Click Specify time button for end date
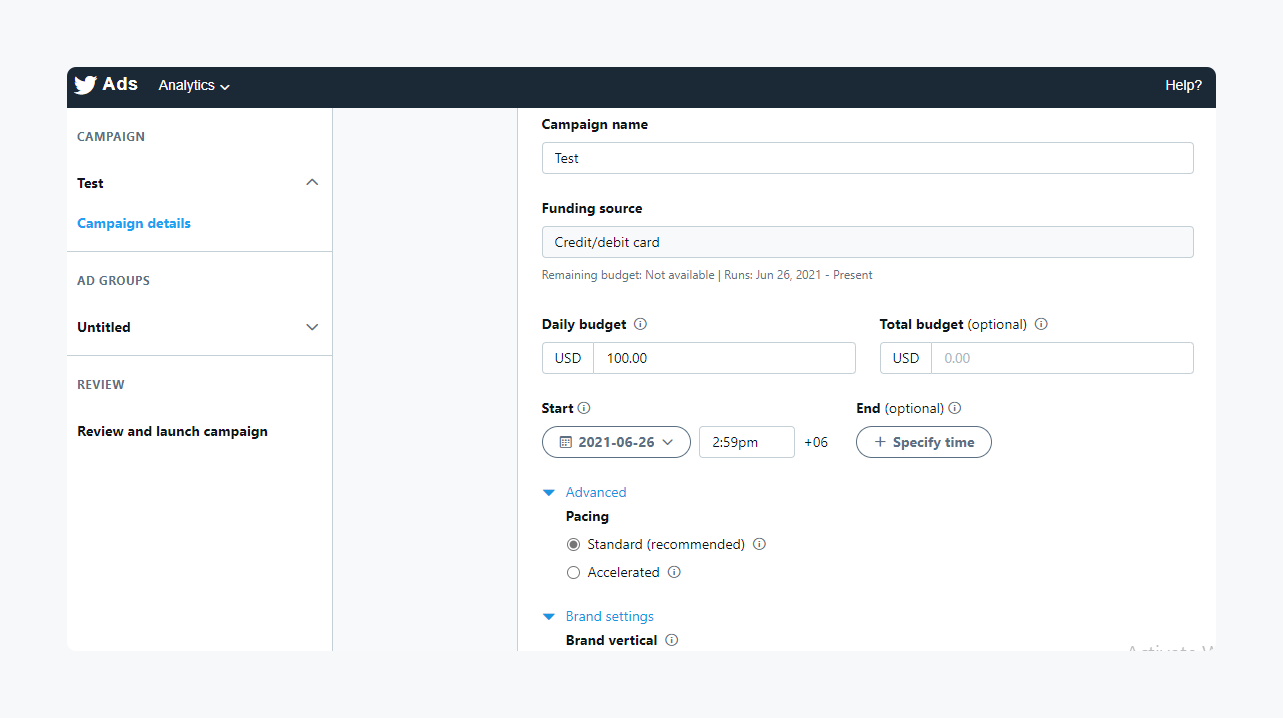The image size is (1283, 718). (x=923, y=442)
